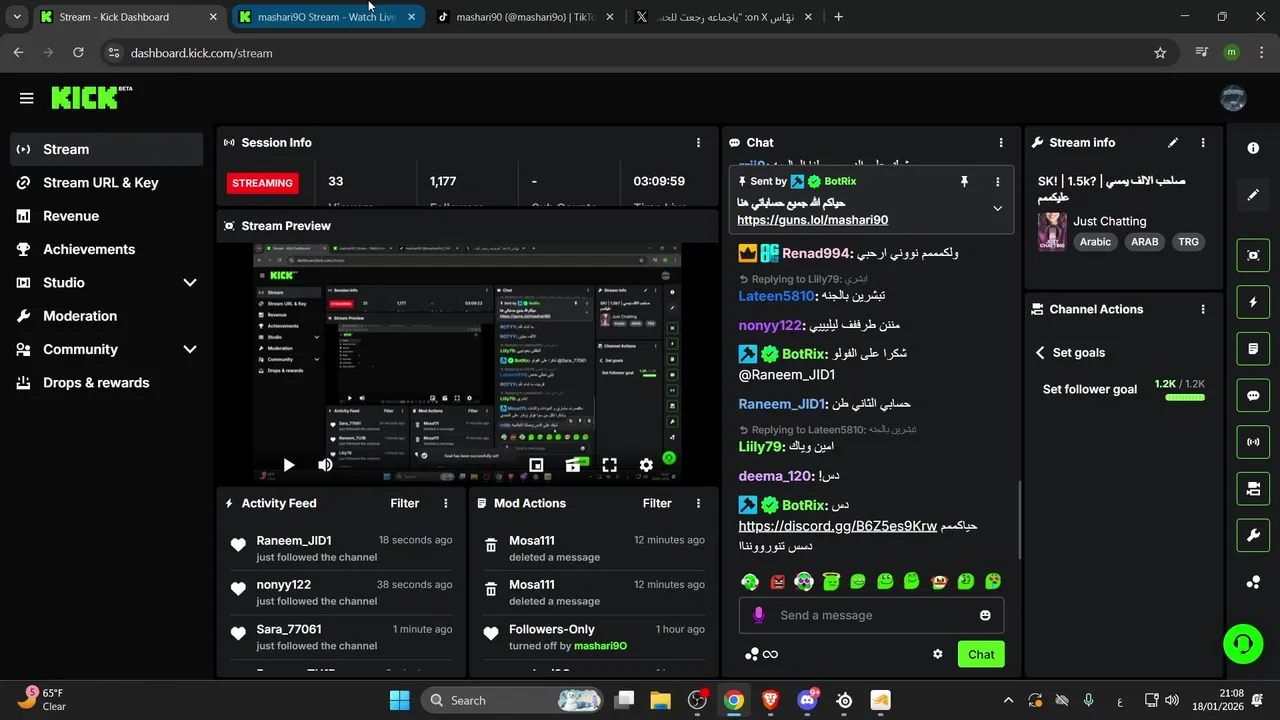Toggle Chat panel button in sidebar
The width and height of the screenshot is (1280, 720).
[x=1253, y=395]
